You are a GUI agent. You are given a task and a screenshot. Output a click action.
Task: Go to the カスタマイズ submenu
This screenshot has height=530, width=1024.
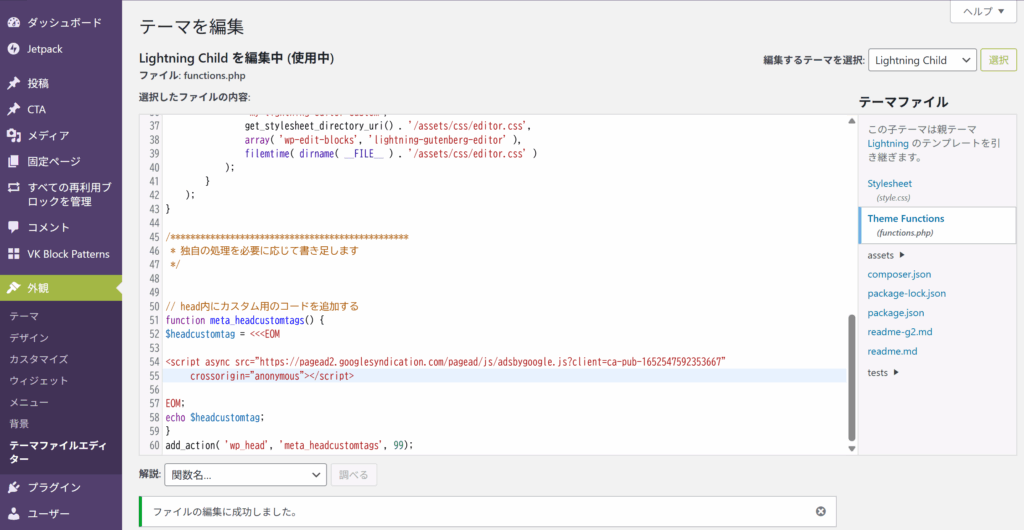point(39,359)
